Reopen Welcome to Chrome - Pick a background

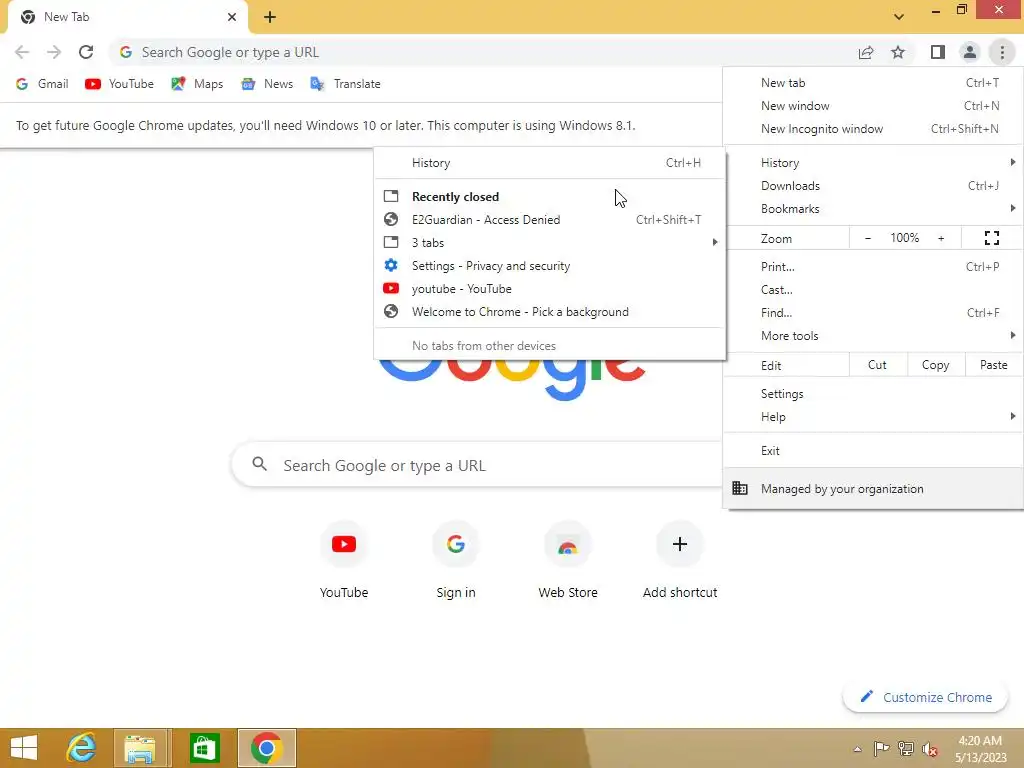point(550,312)
